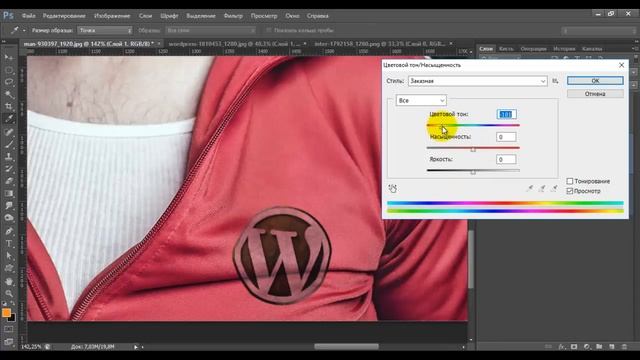Image resolution: width=640 pixels, height=360 pixels.
Task: Click the Насыщенность slider handle
Action: coord(473,150)
